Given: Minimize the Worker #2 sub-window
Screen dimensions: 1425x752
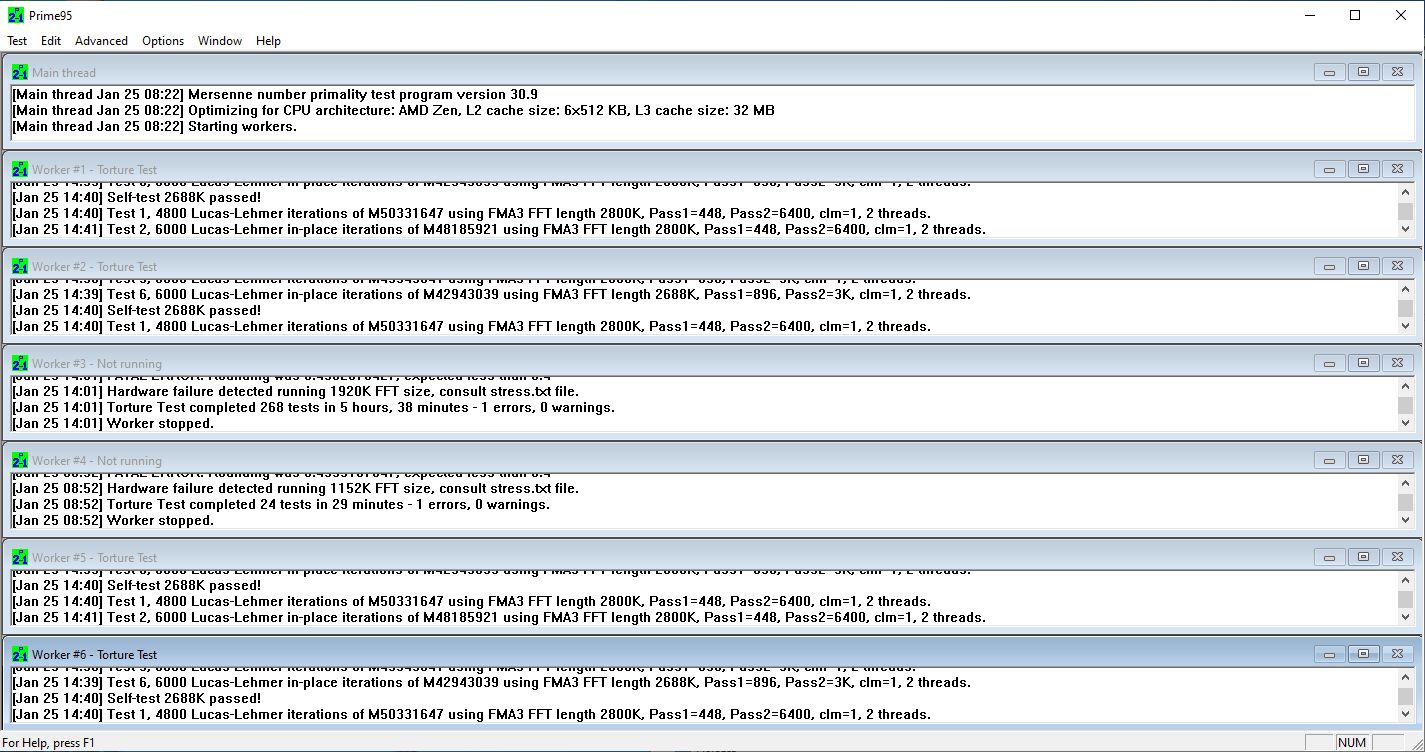Looking at the screenshot, I should point(1329,266).
